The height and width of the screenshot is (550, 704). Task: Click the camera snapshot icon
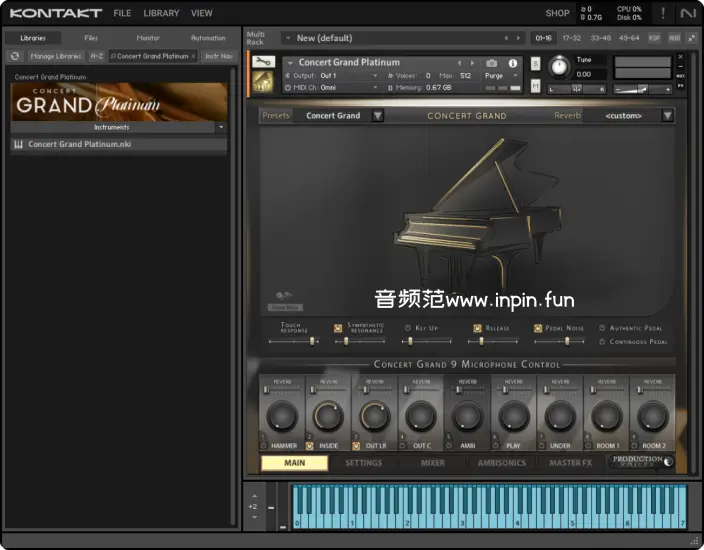click(492, 62)
